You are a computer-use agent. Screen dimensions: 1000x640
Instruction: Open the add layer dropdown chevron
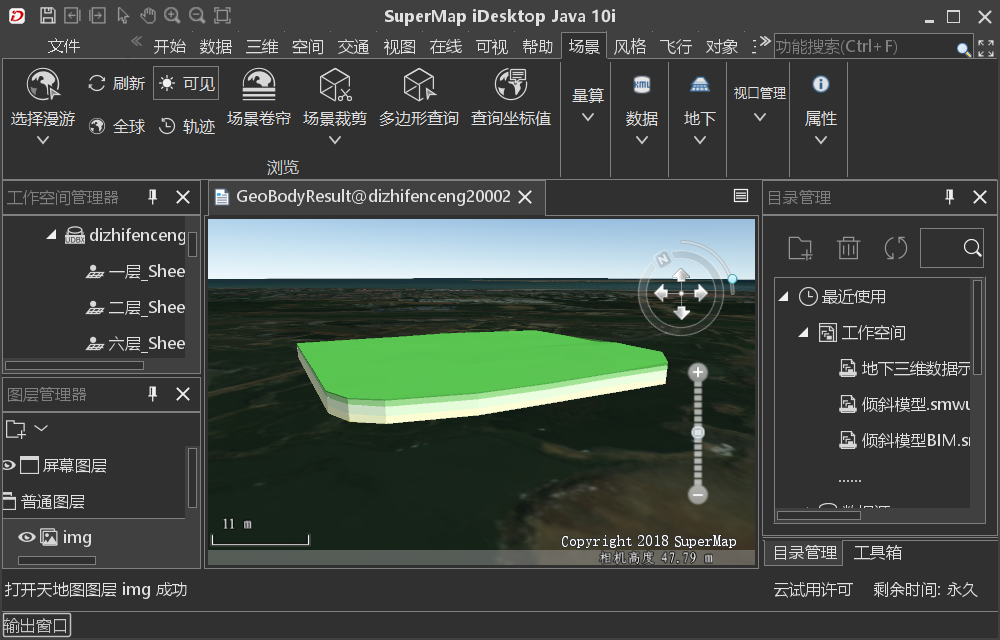41,428
